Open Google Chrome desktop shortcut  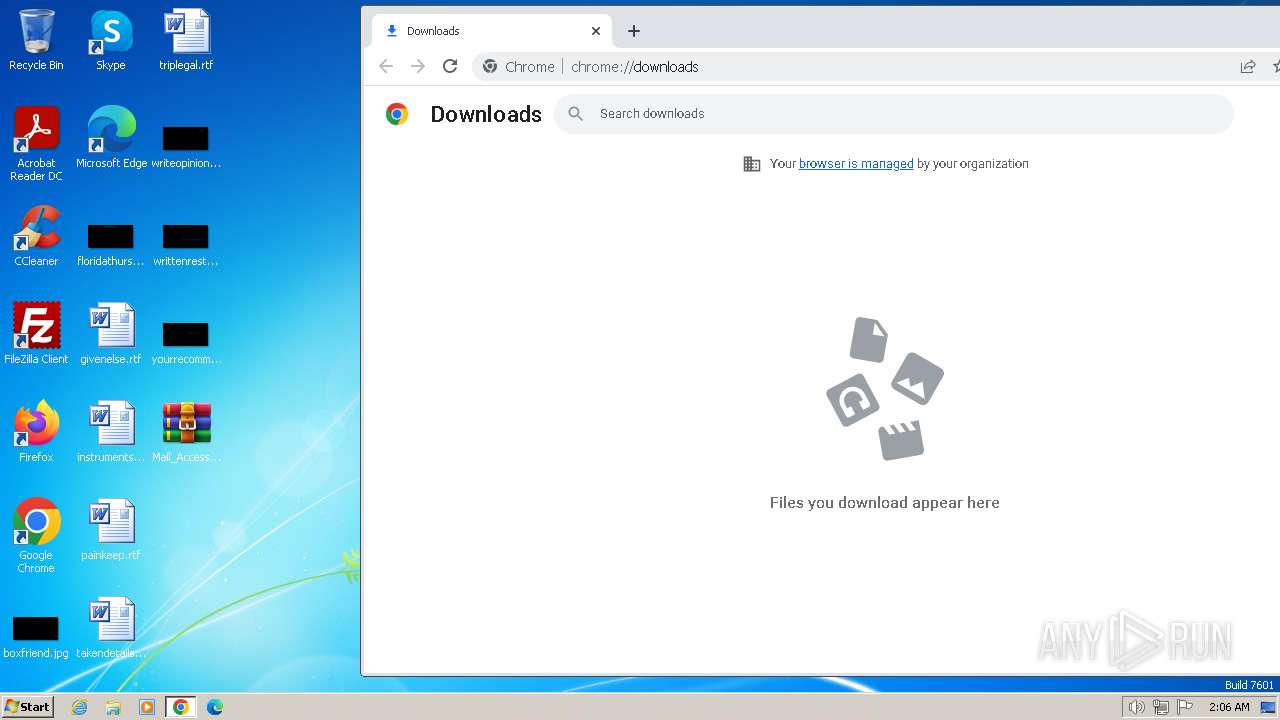(x=36, y=535)
